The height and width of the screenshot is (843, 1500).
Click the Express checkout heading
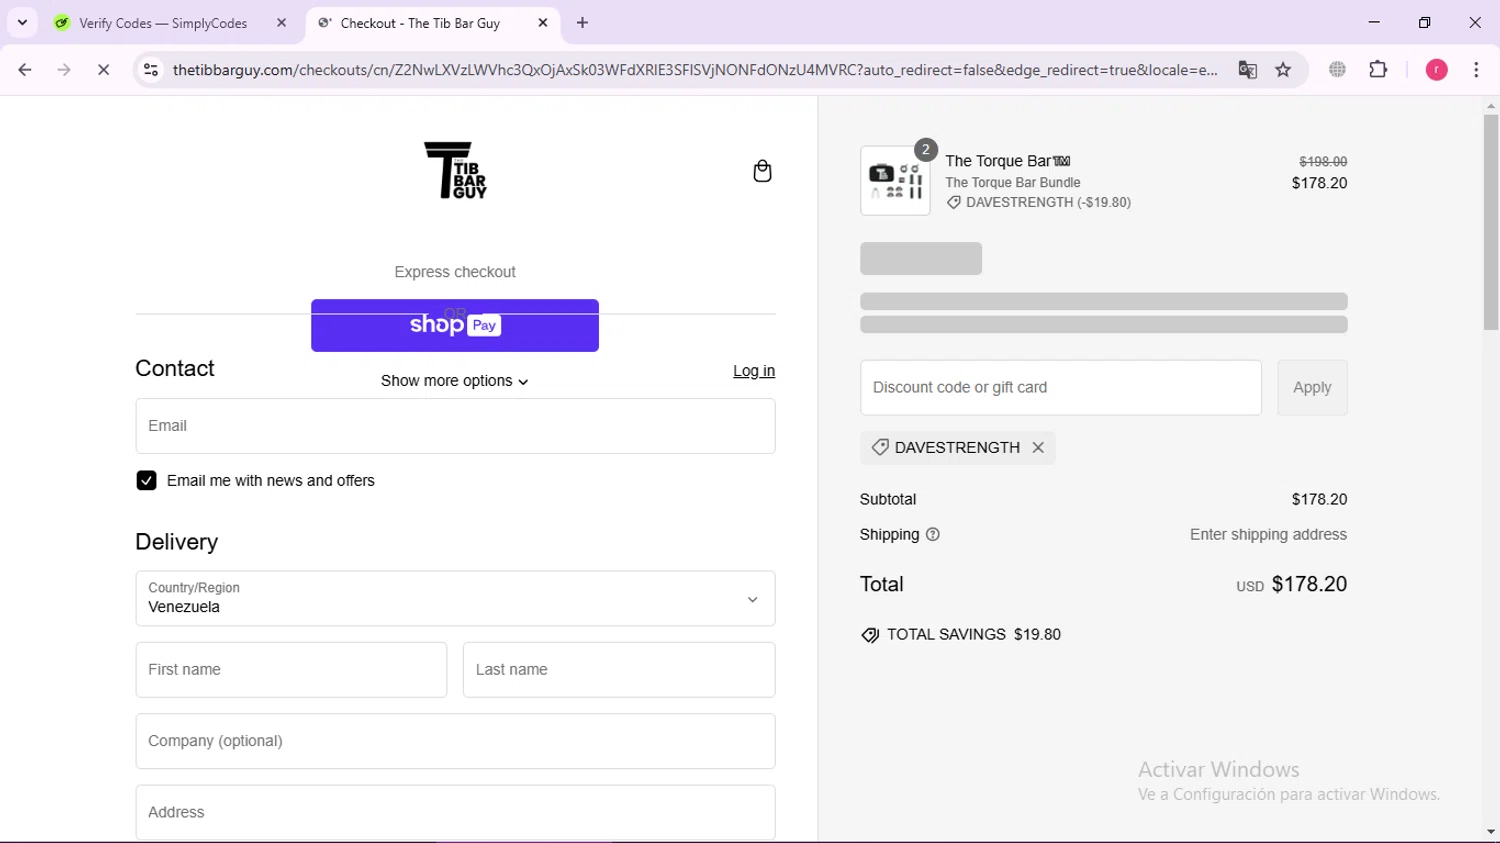click(x=455, y=272)
